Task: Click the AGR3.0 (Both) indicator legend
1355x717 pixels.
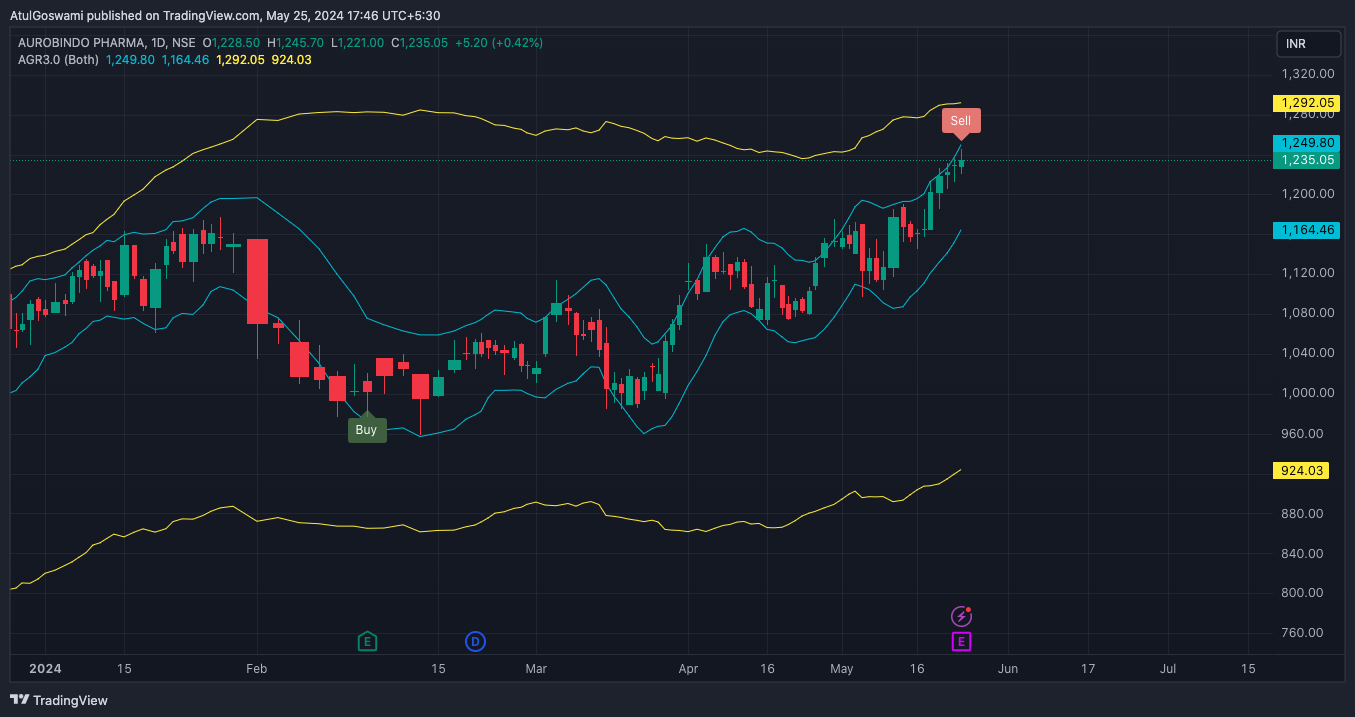Action: coord(58,60)
